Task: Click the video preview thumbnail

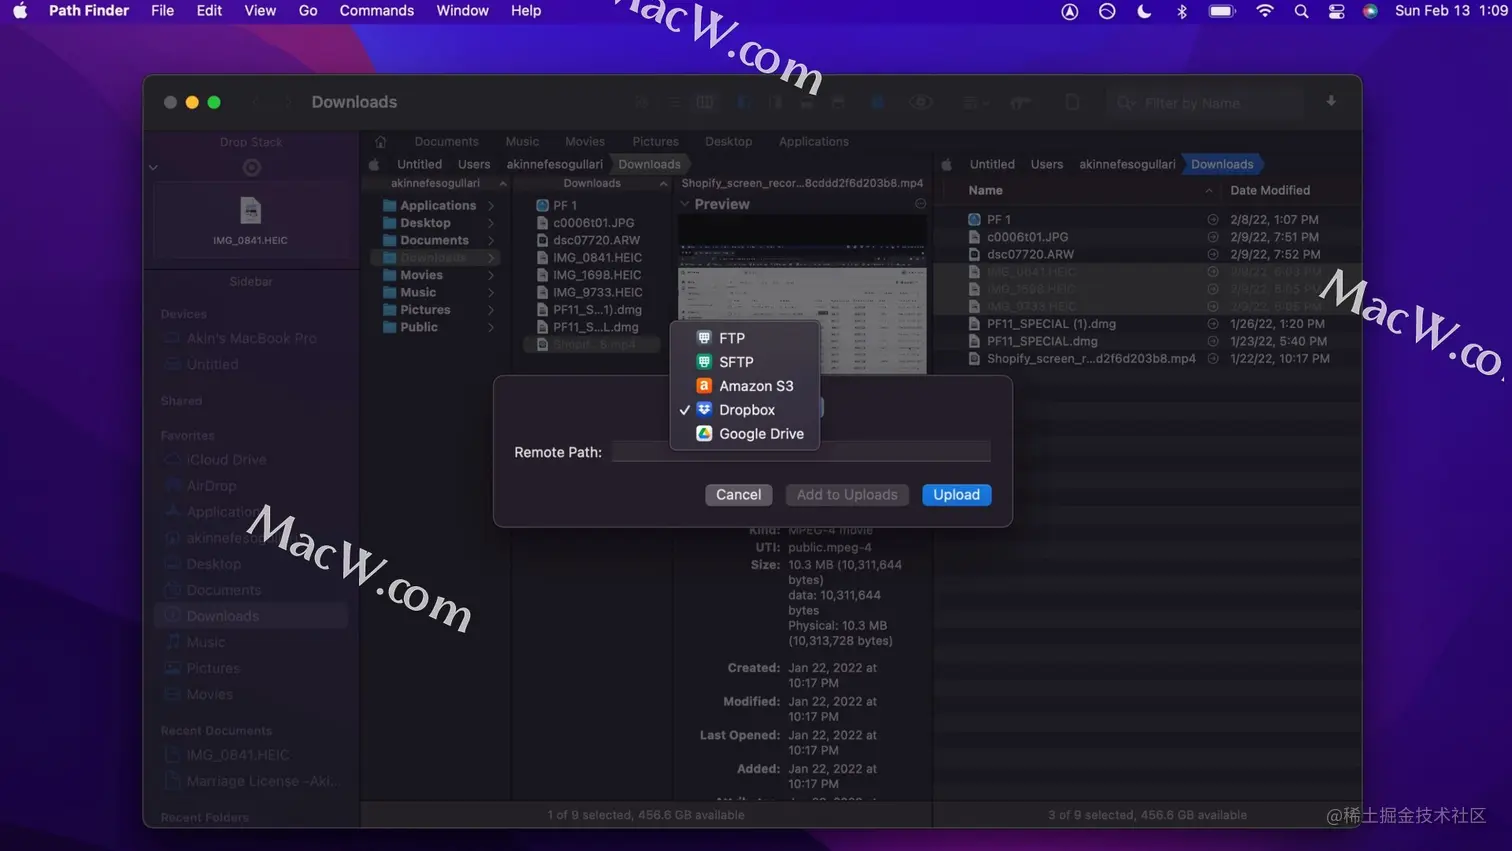Action: [802, 293]
